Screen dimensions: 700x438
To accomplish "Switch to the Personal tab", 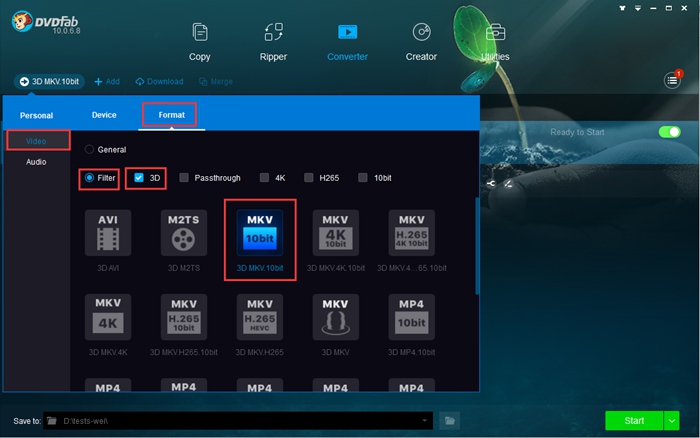I will point(36,115).
